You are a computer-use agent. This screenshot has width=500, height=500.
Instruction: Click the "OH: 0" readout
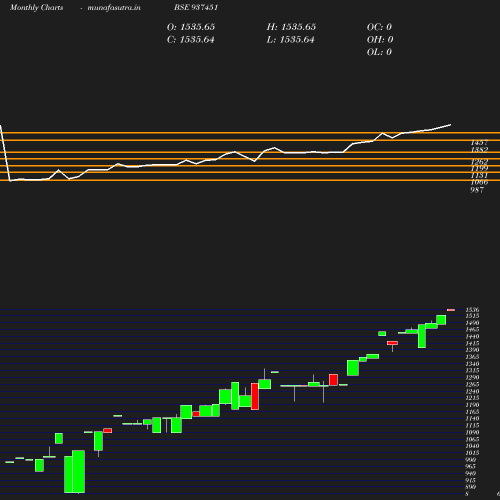[x=380, y=40]
